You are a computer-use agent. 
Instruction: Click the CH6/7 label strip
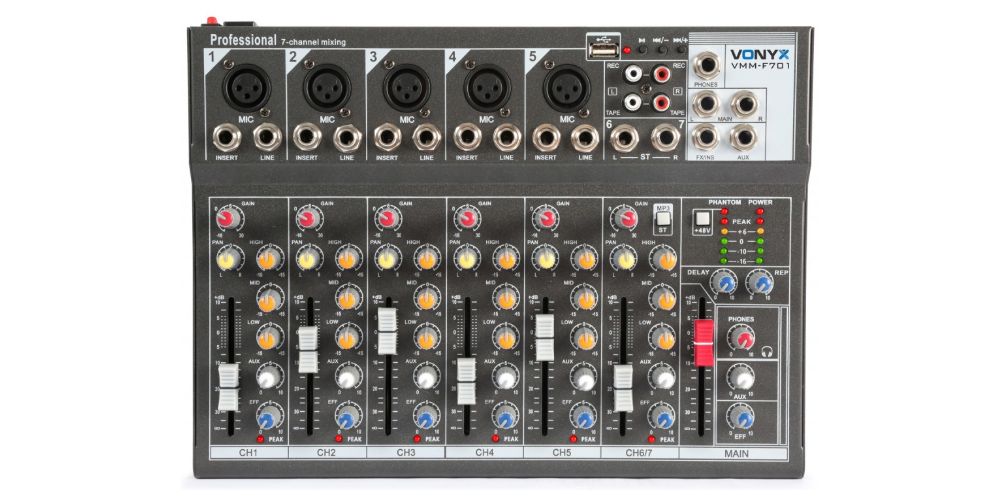click(x=640, y=453)
